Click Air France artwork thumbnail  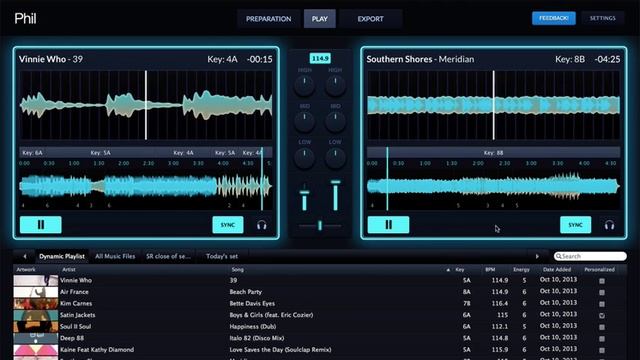point(36,292)
